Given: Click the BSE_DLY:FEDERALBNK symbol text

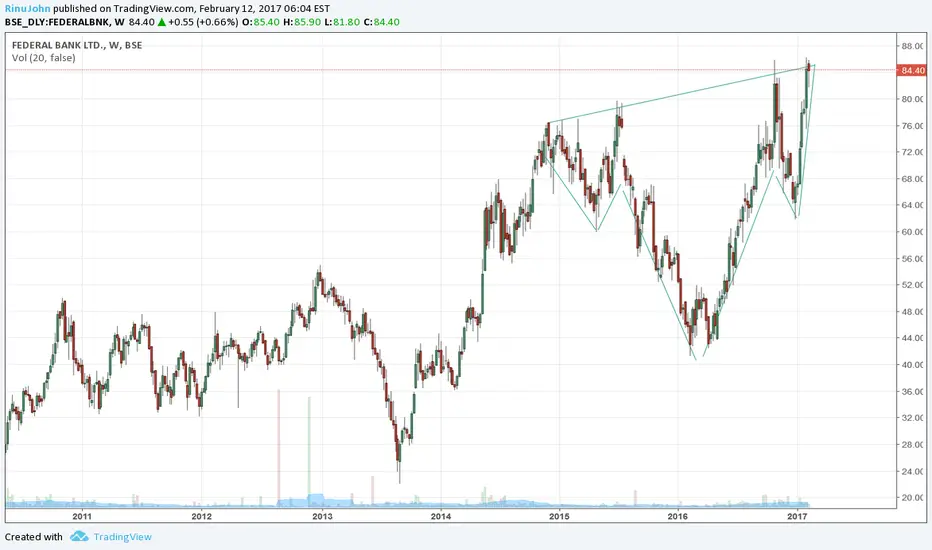Looking at the screenshot, I should pyautogui.click(x=57, y=22).
